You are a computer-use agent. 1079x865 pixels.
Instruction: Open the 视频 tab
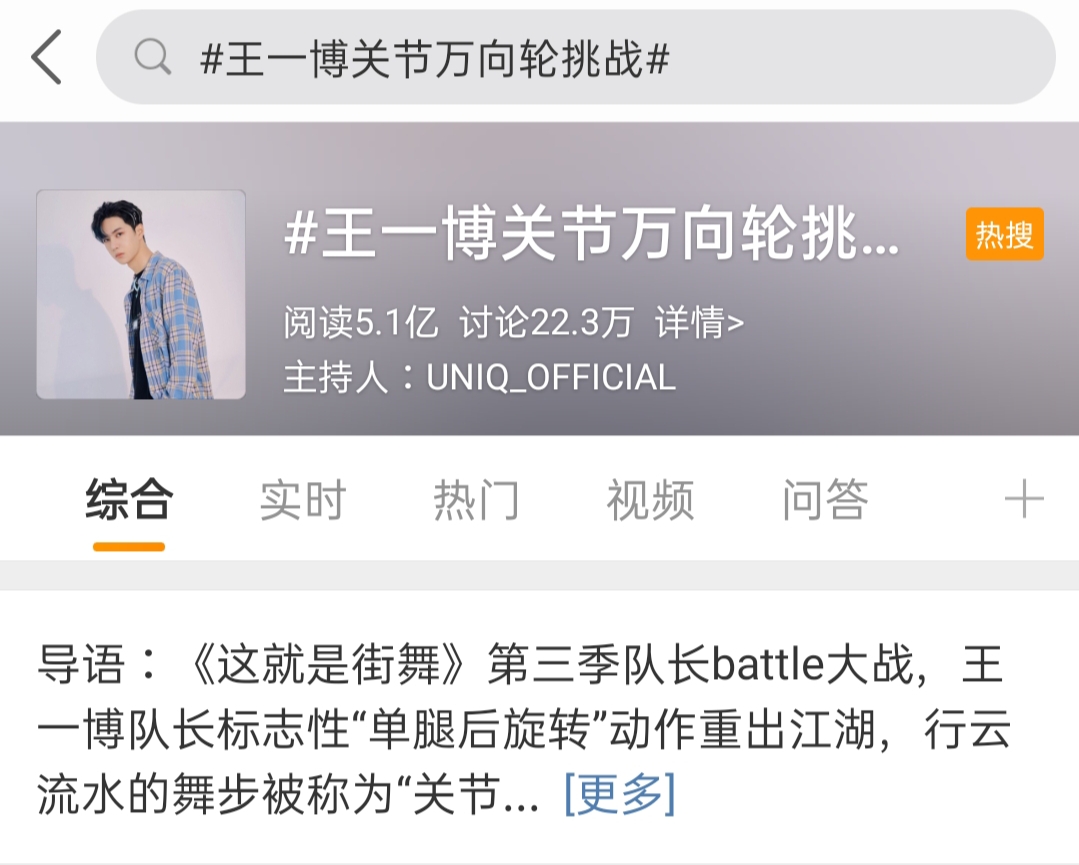[x=650, y=500]
